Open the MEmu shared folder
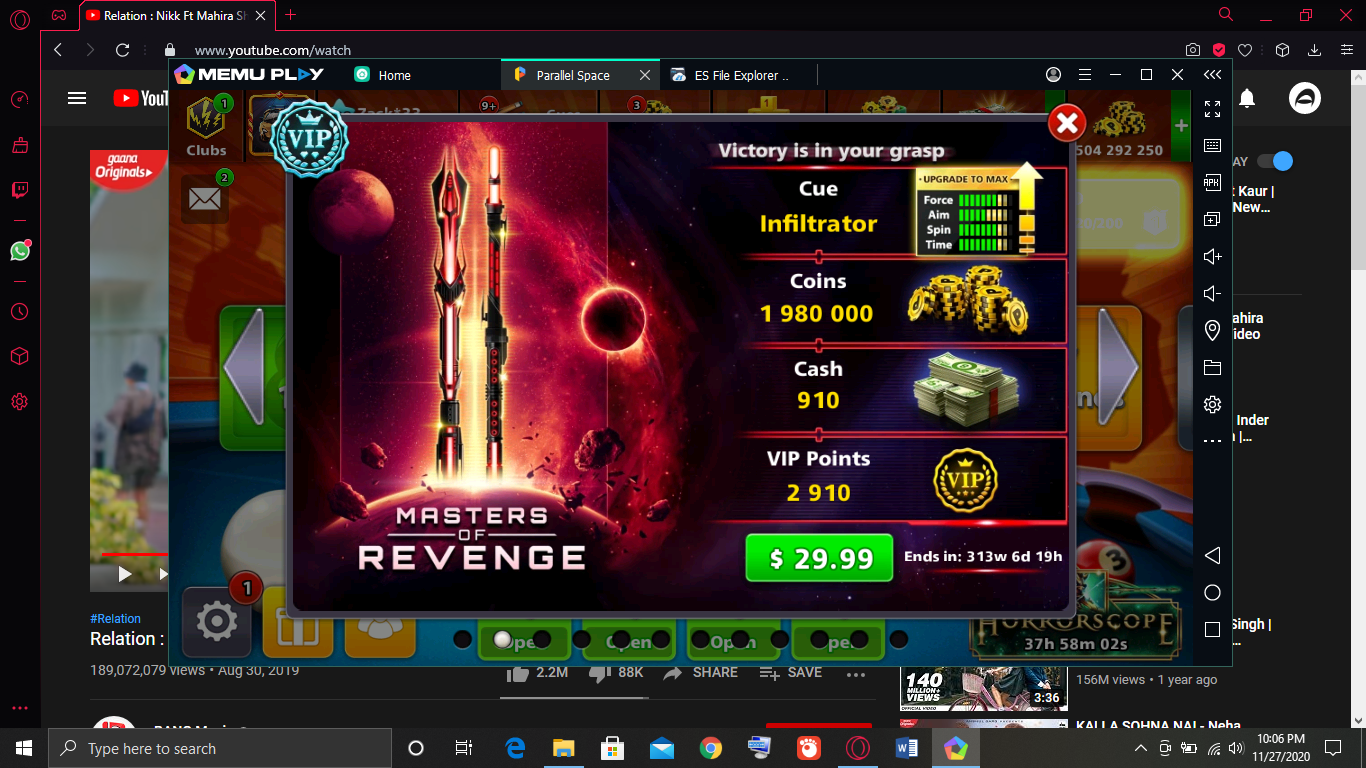This screenshot has width=1366, height=768. 1212,367
